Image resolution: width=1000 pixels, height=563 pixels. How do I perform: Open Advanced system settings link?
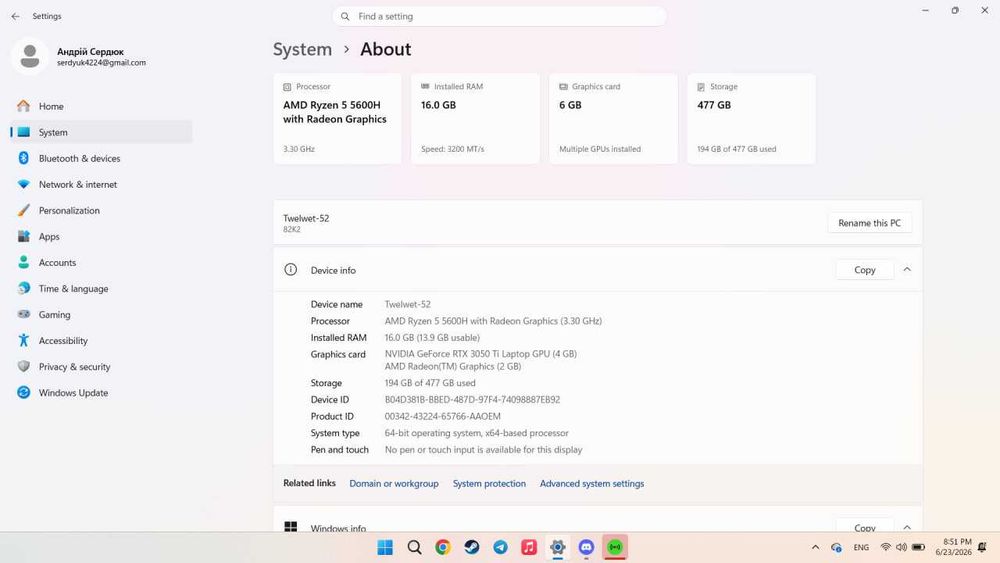coord(592,483)
